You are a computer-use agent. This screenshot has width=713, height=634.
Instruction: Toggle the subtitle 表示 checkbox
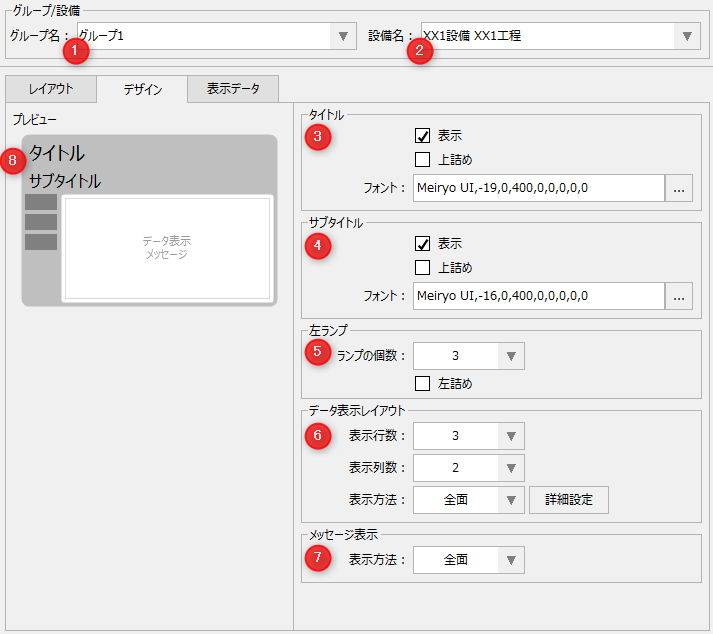click(422, 244)
